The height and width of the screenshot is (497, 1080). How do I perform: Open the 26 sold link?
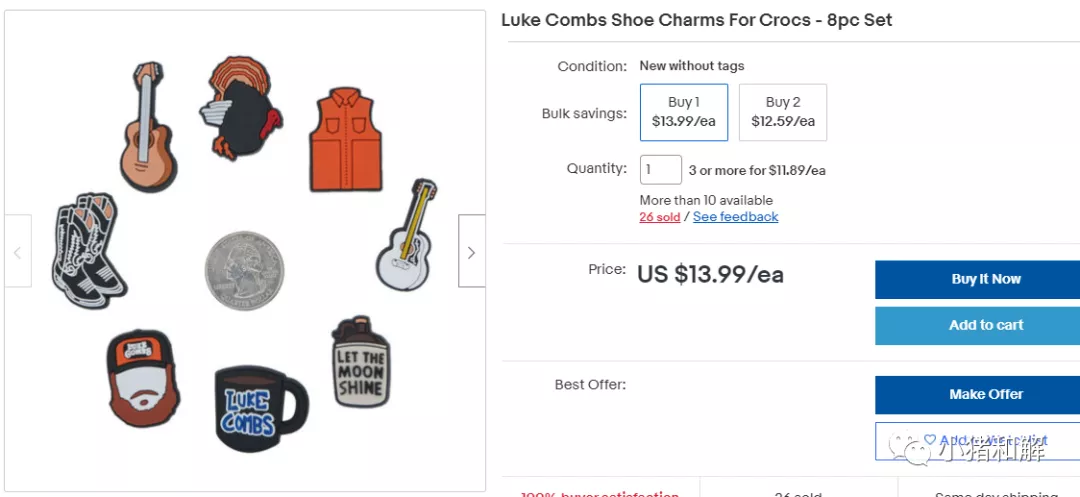click(x=659, y=217)
